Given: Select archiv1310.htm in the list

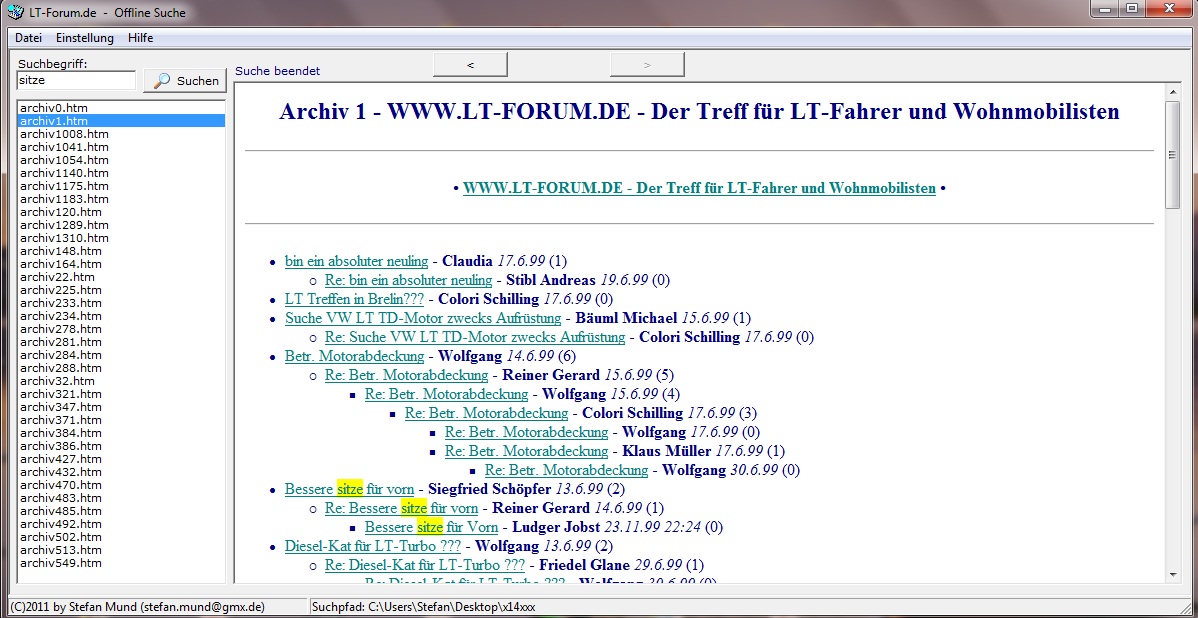Looking at the screenshot, I should 121,238.
